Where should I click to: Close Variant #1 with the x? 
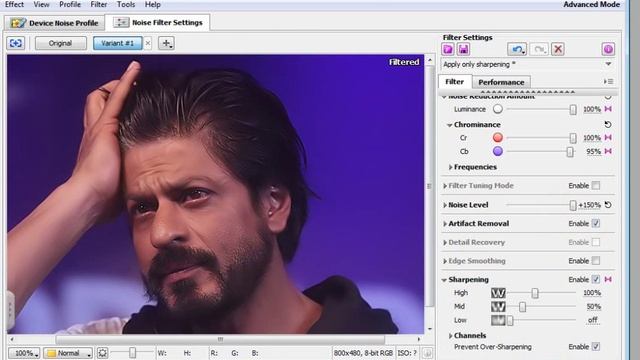[x=148, y=43]
